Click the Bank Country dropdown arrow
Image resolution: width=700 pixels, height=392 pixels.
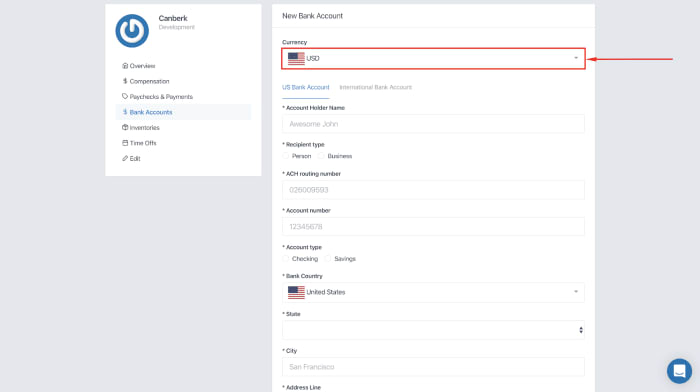click(576, 292)
